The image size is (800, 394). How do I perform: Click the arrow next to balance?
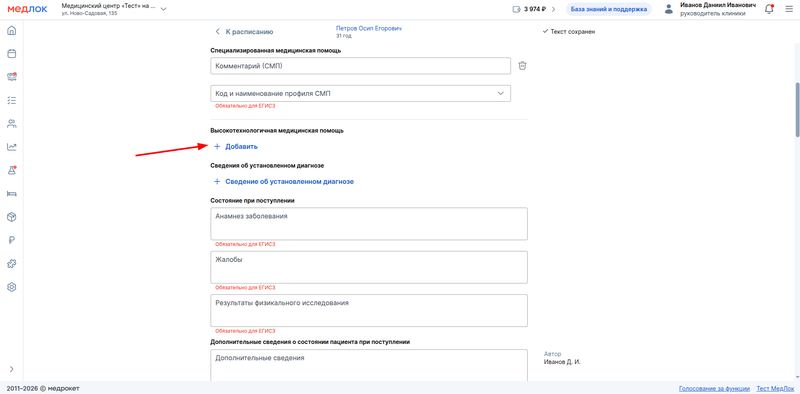(x=554, y=9)
